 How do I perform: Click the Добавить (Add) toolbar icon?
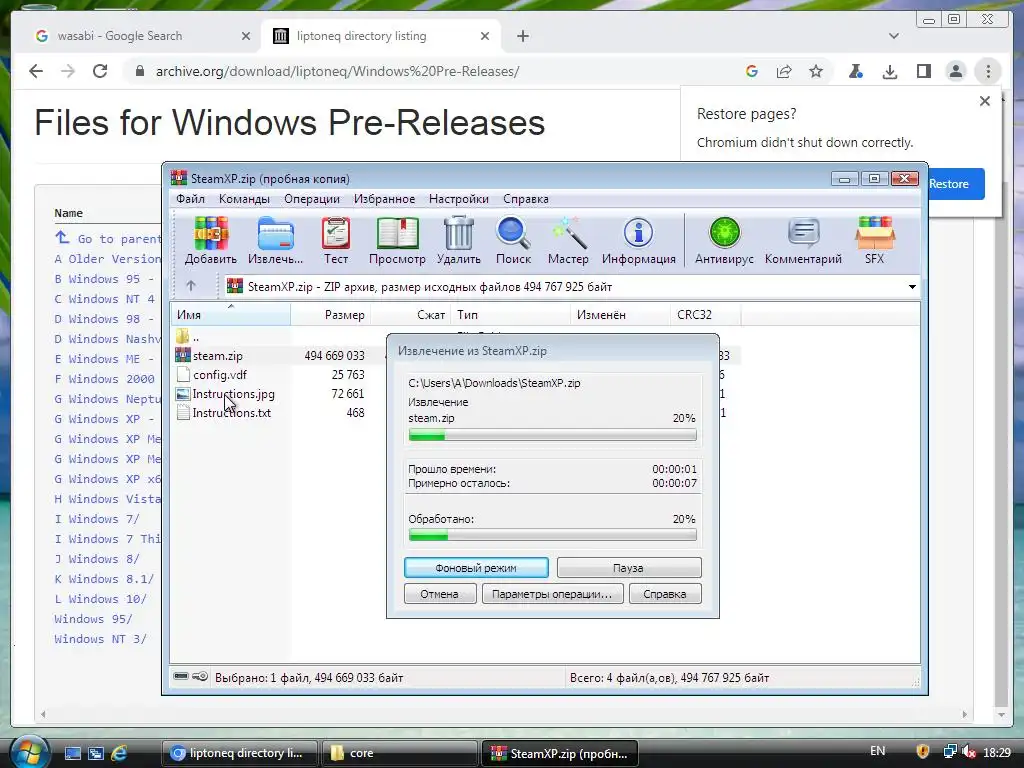click(x=210, y=240)
